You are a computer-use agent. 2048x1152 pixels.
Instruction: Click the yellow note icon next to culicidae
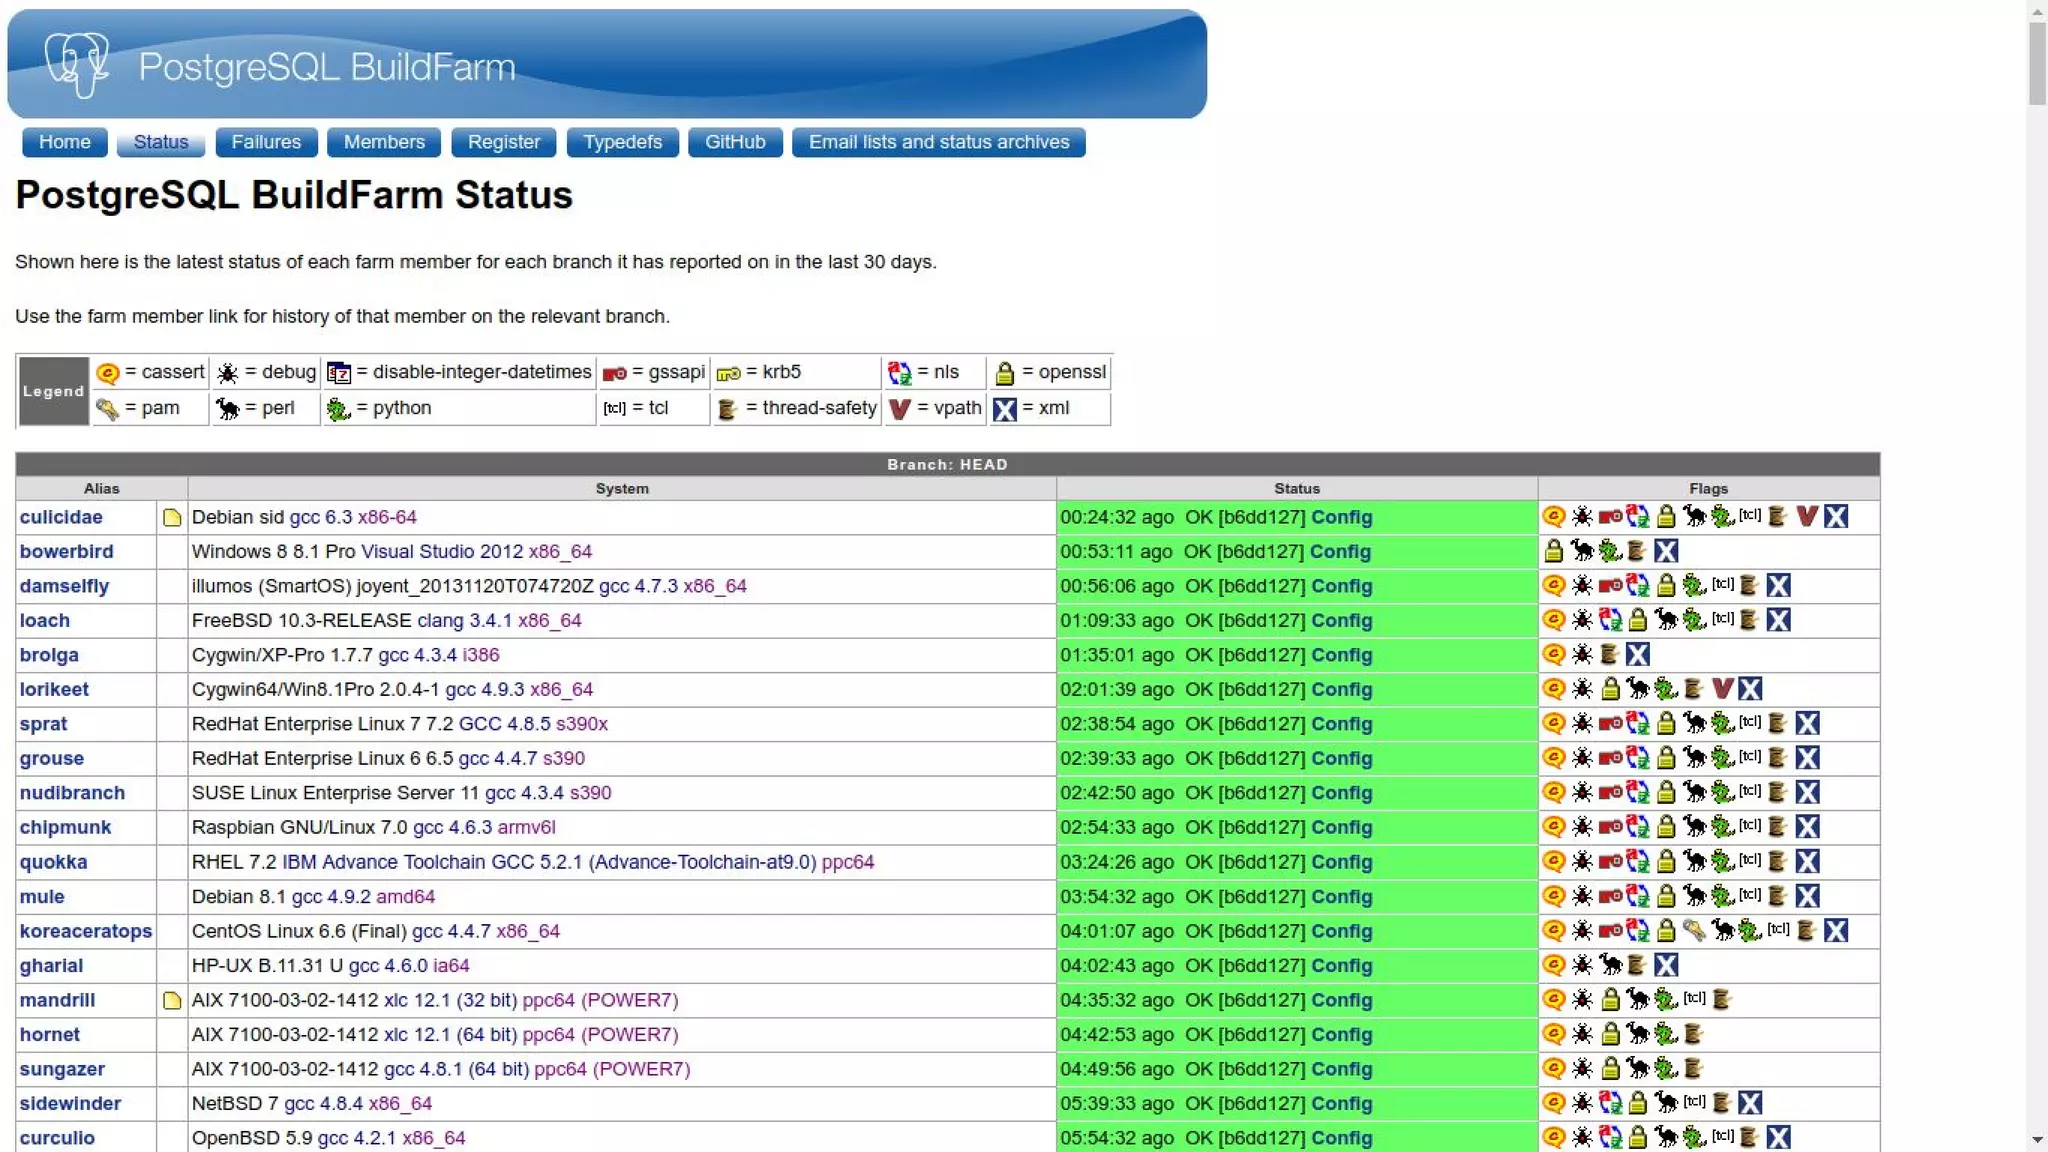click(172, 518)
